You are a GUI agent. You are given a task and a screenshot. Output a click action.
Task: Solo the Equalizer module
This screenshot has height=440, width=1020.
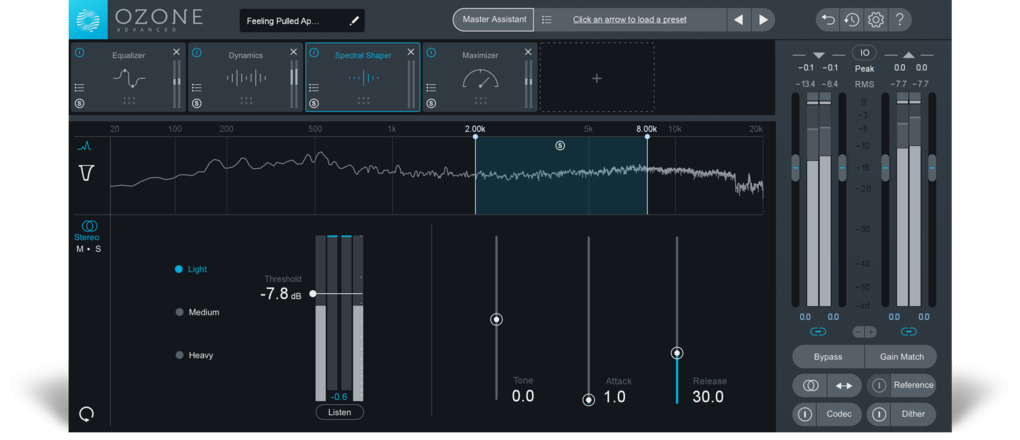click(x=79, y=103)
